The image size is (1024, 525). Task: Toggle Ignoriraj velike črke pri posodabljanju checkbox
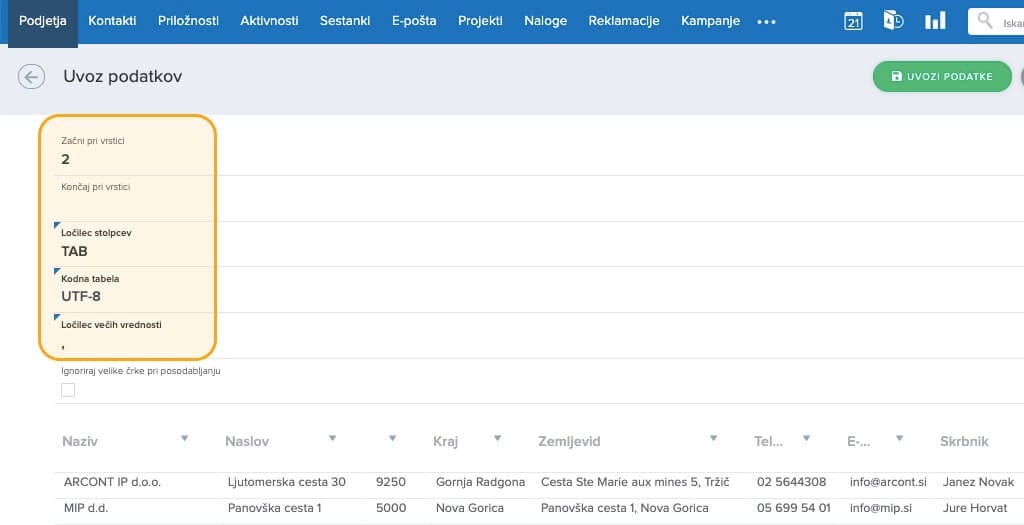click(68, 390)
